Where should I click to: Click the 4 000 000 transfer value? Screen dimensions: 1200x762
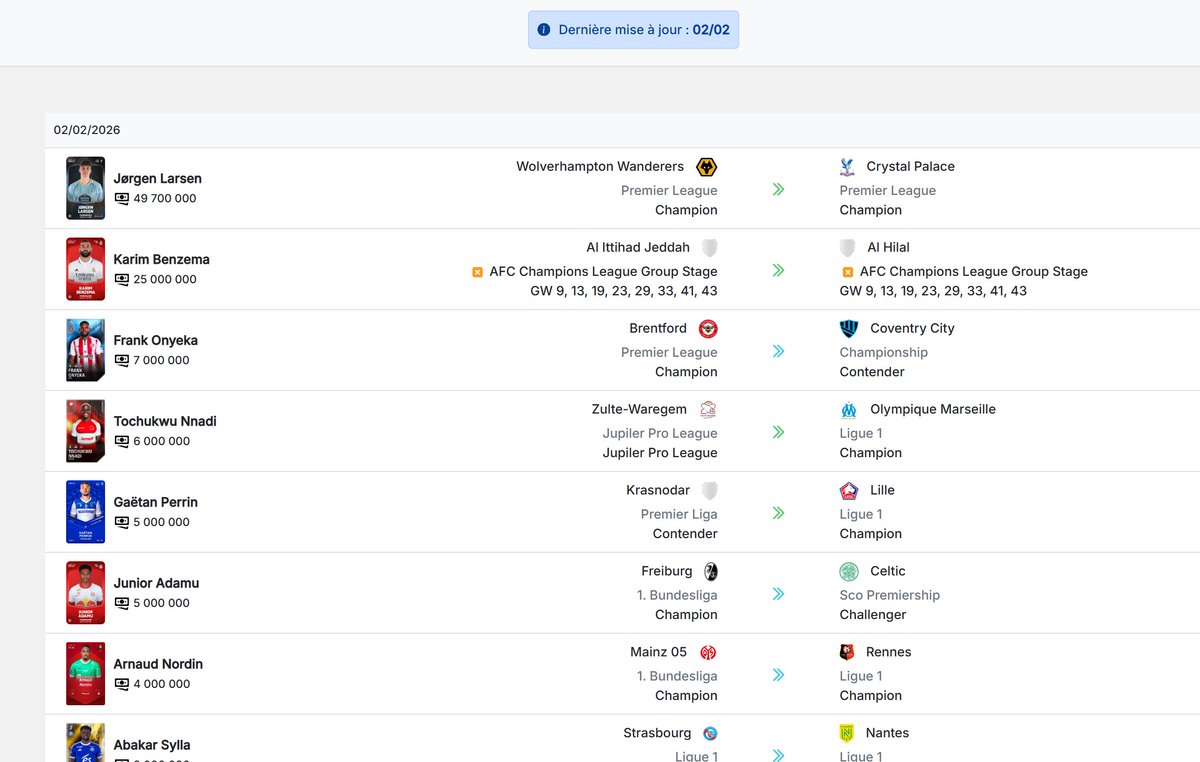click(x=162, y=685)
